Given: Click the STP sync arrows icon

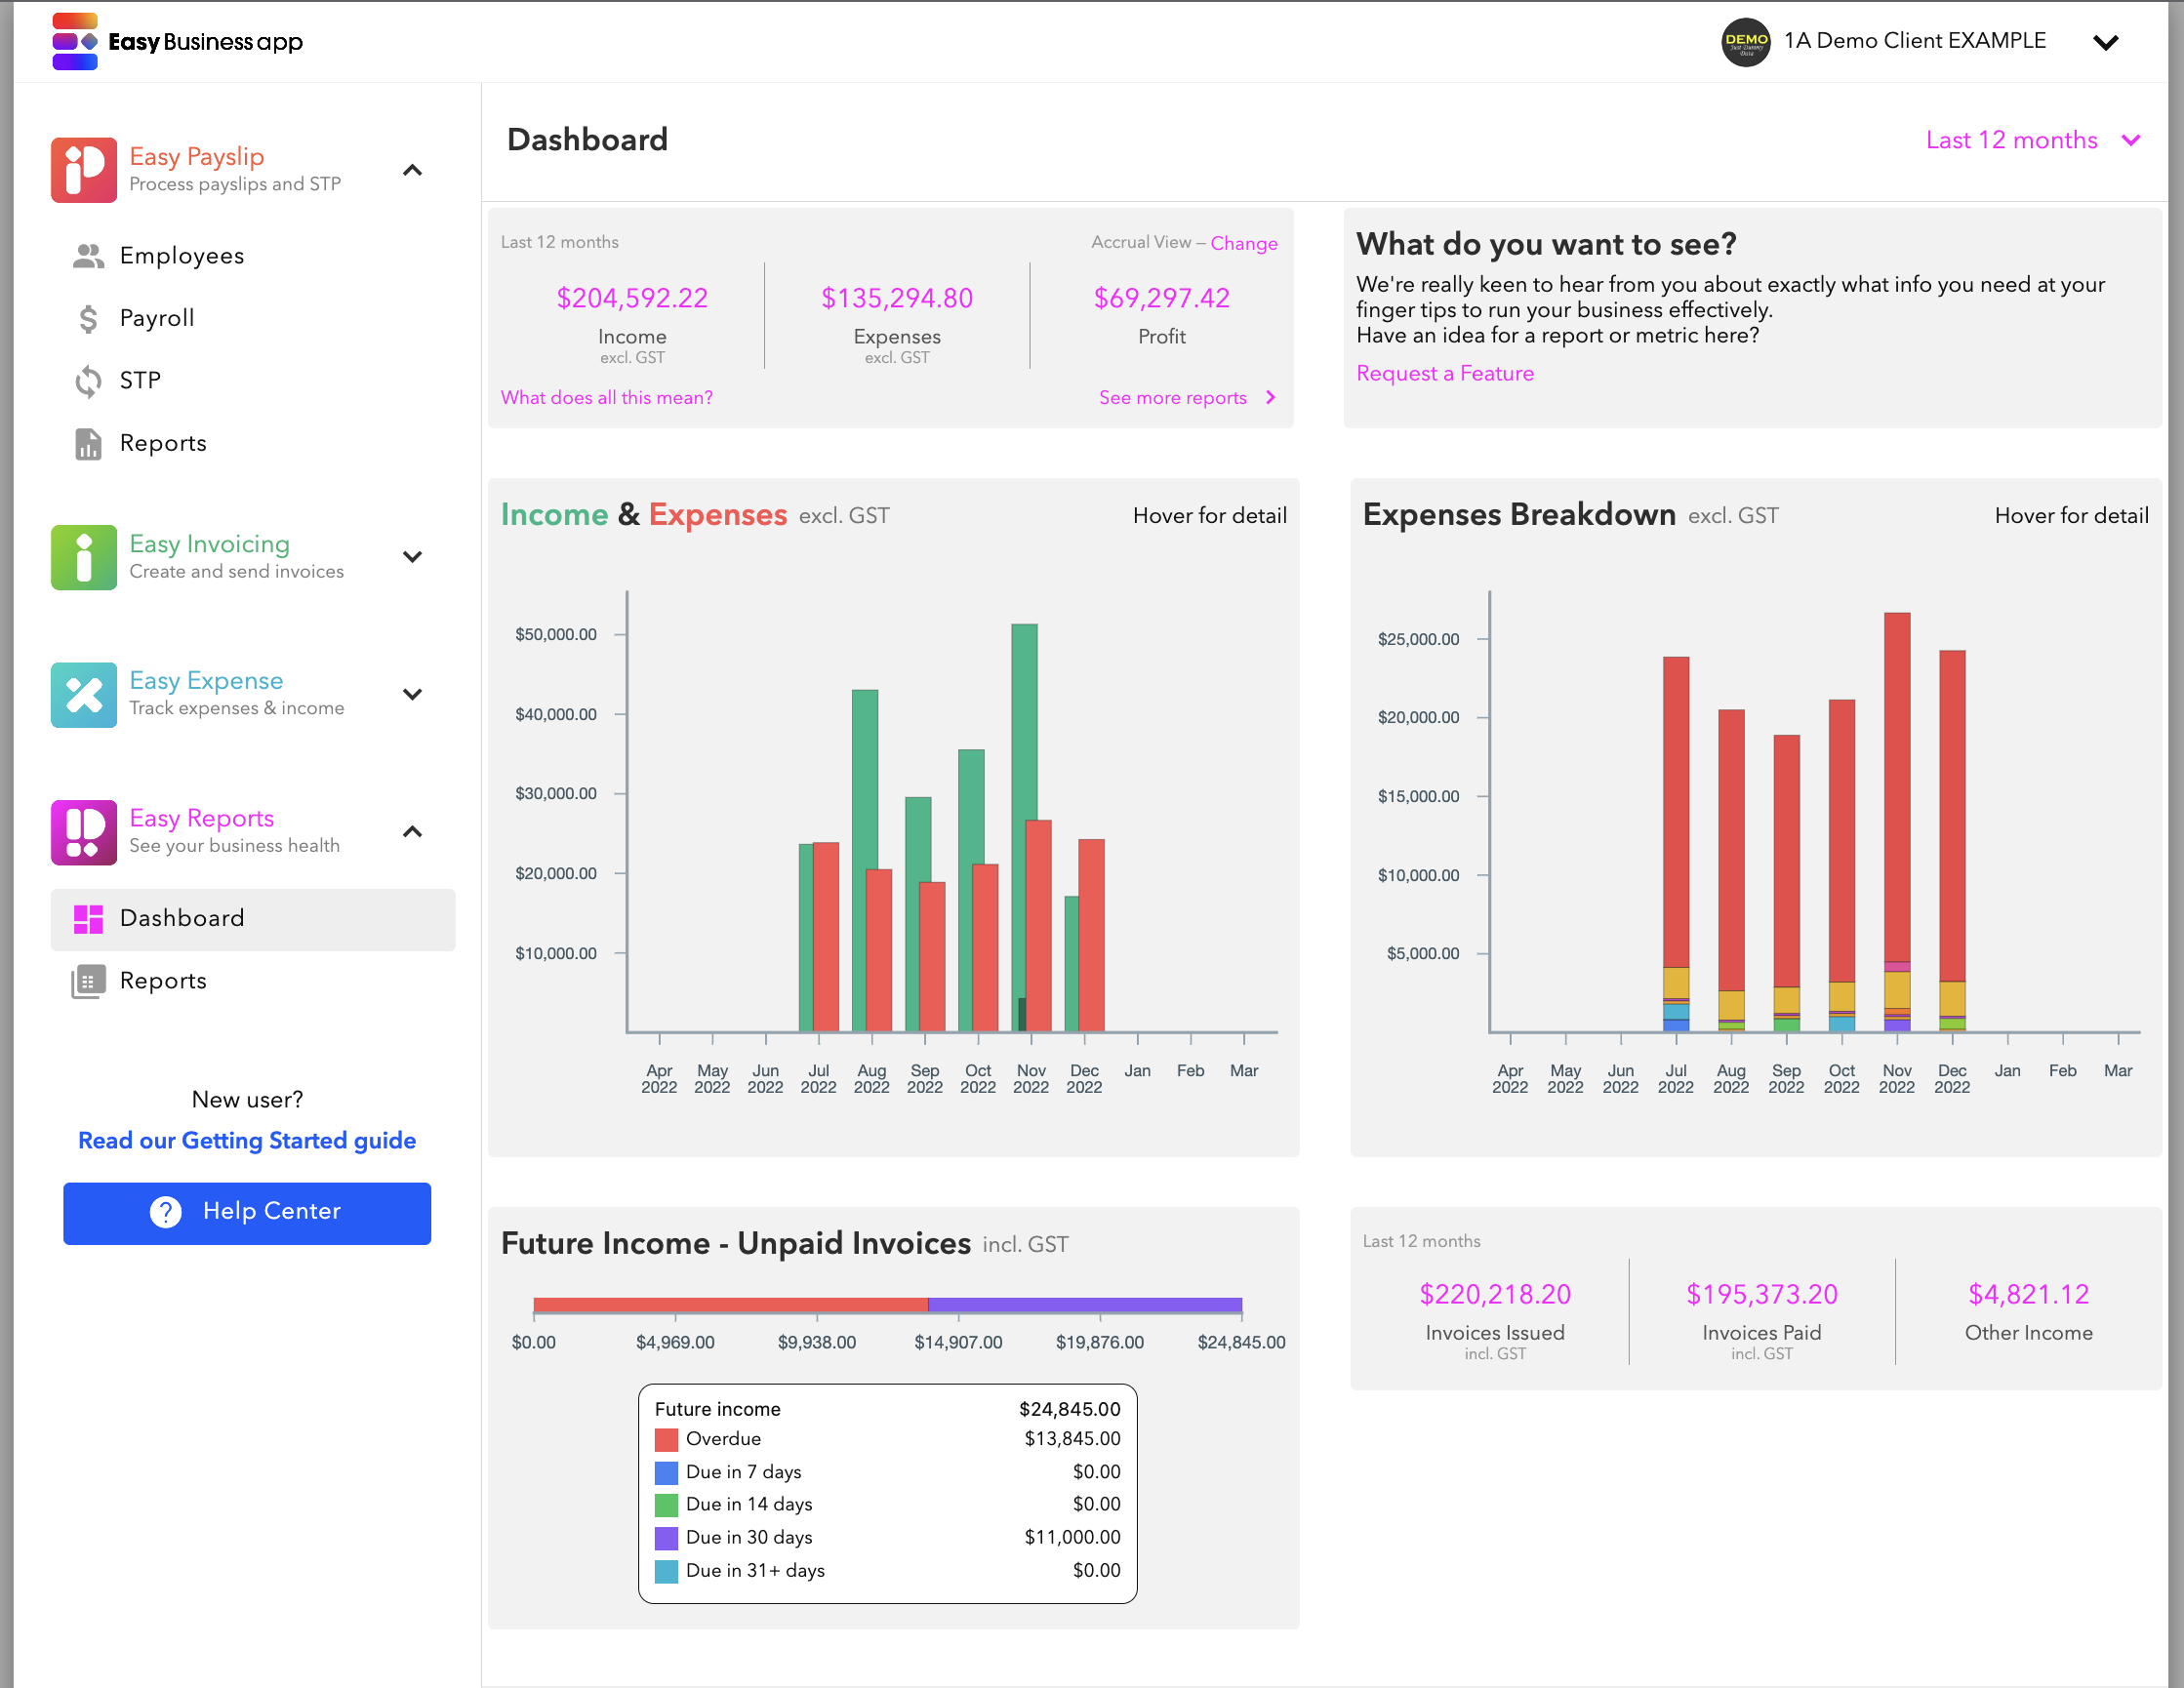Looking at the screenshot, I should (x=88, y=381).
